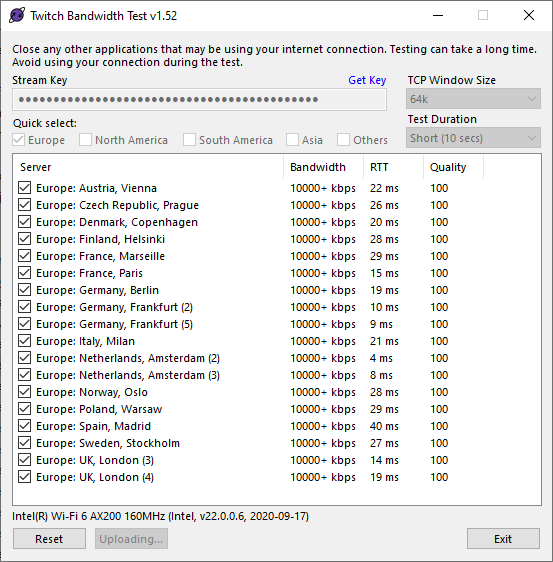Select the 9 ms RTT value
The height and width of the screenshot is (562, 553).
[x=381, y=324]
